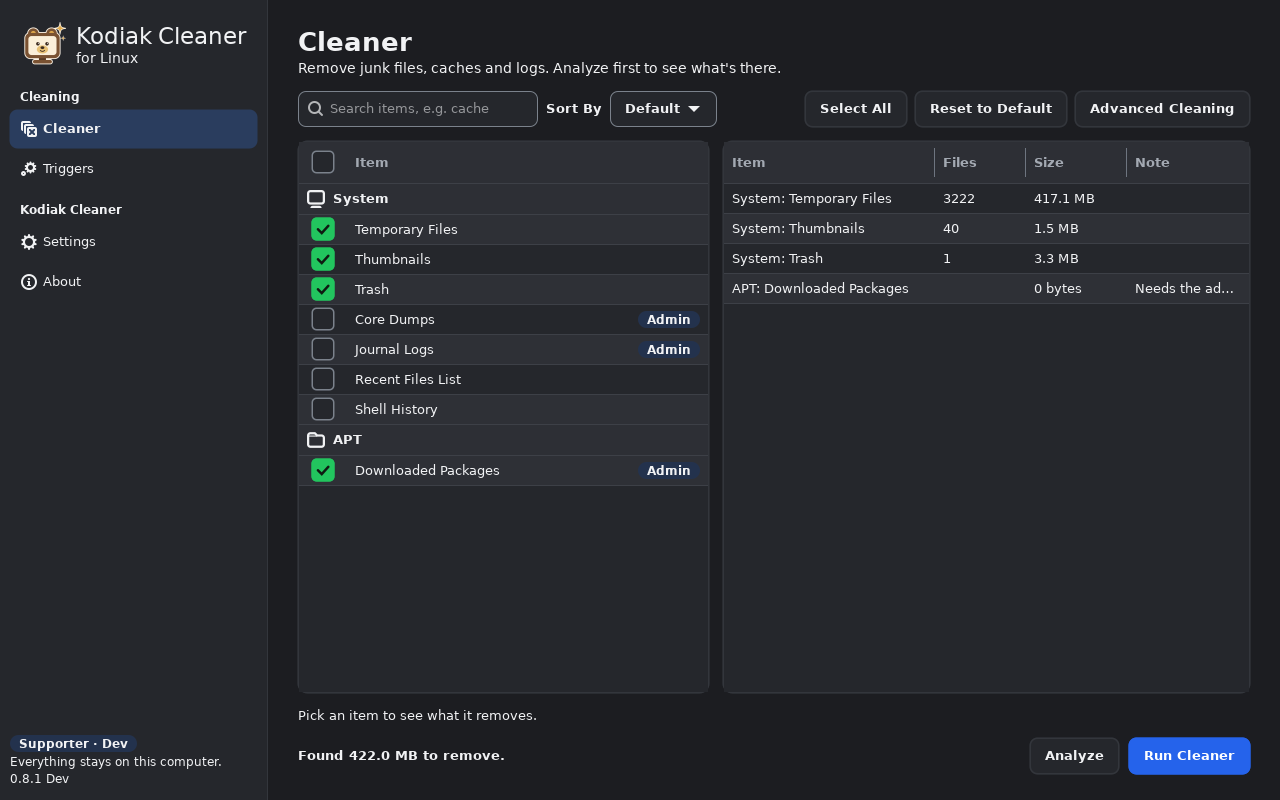This screenshot has width=1280, height=800.
Task: Click the APT folder icon
Action: point(316,440)
